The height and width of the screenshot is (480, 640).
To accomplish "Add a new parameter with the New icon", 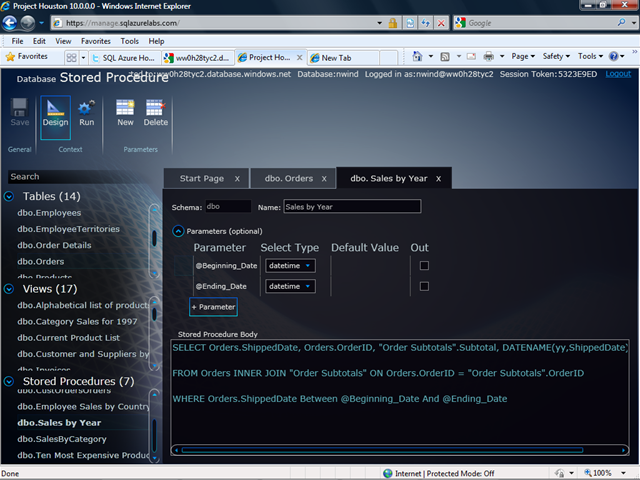I will coord(125,108).
